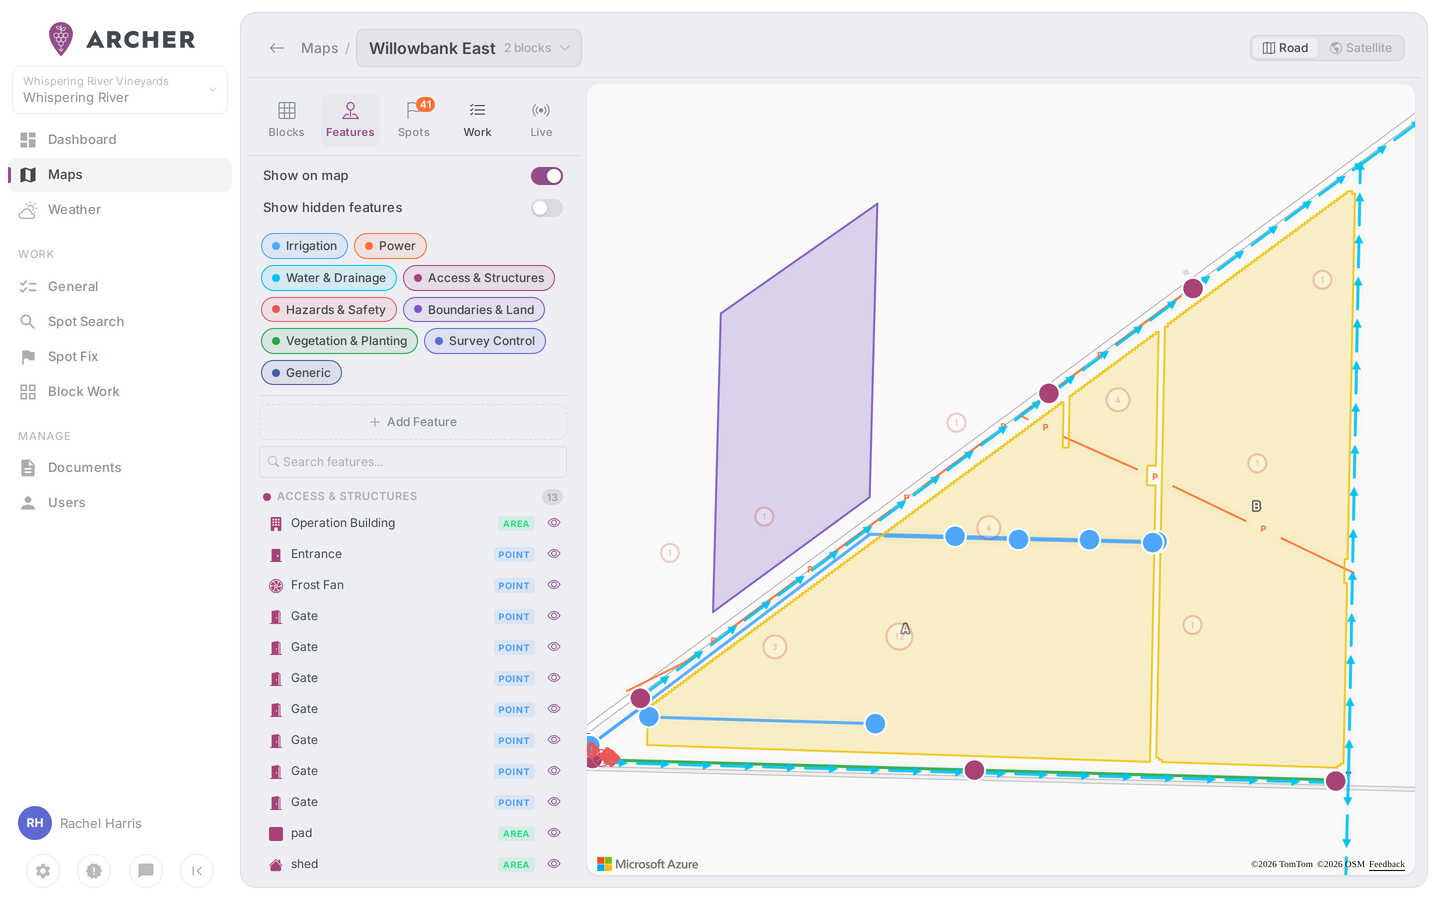Hide Operation Building with eye icon
The image size is (1440, 900).
click(x=554, y=523)
